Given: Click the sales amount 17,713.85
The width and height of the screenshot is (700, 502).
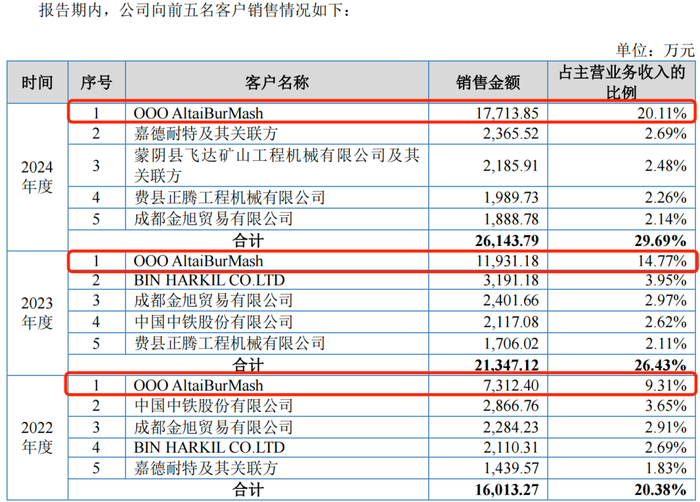Looking at the screenshot, I should pyautogui.click(x=507, y=113).
